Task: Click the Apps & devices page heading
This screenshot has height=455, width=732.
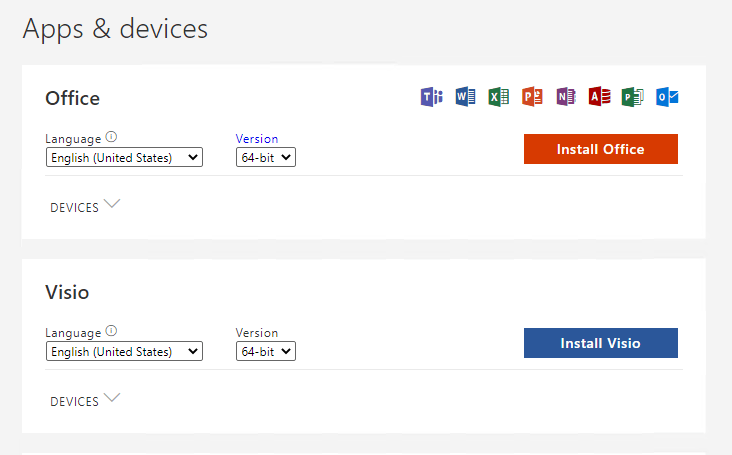Action: click(115, 29)
